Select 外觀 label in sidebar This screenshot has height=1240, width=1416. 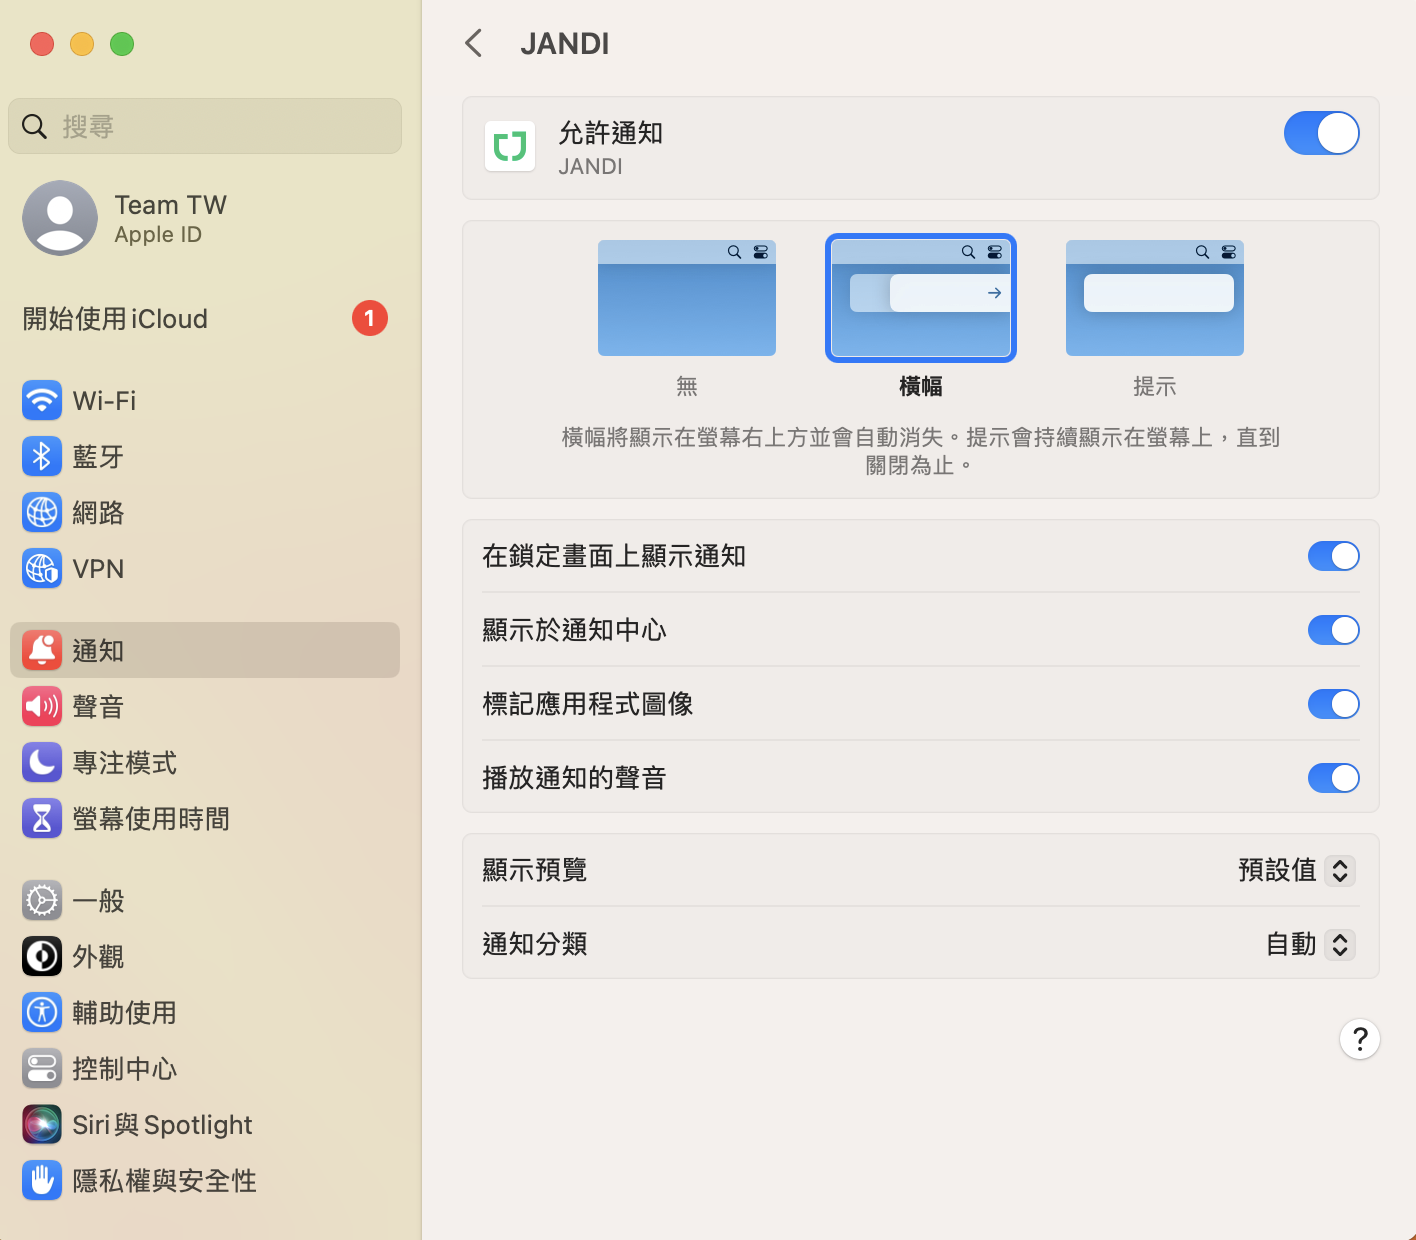[x=98, y=957]
